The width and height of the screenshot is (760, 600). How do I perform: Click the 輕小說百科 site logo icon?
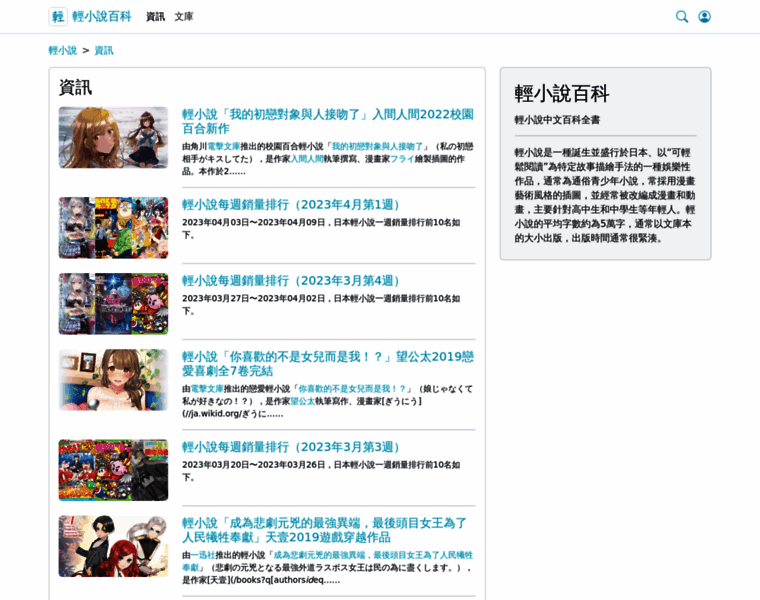(x=58, y=16)
